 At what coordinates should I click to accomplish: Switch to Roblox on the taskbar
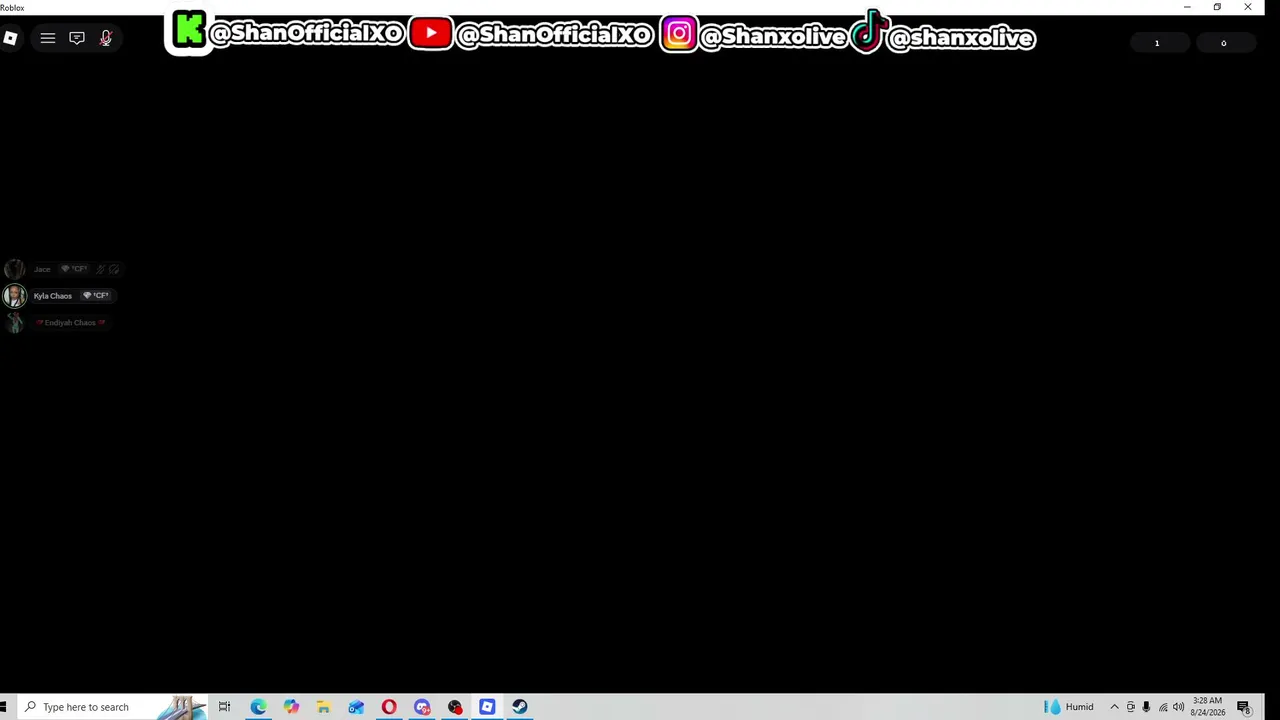(x=487, y=707)
